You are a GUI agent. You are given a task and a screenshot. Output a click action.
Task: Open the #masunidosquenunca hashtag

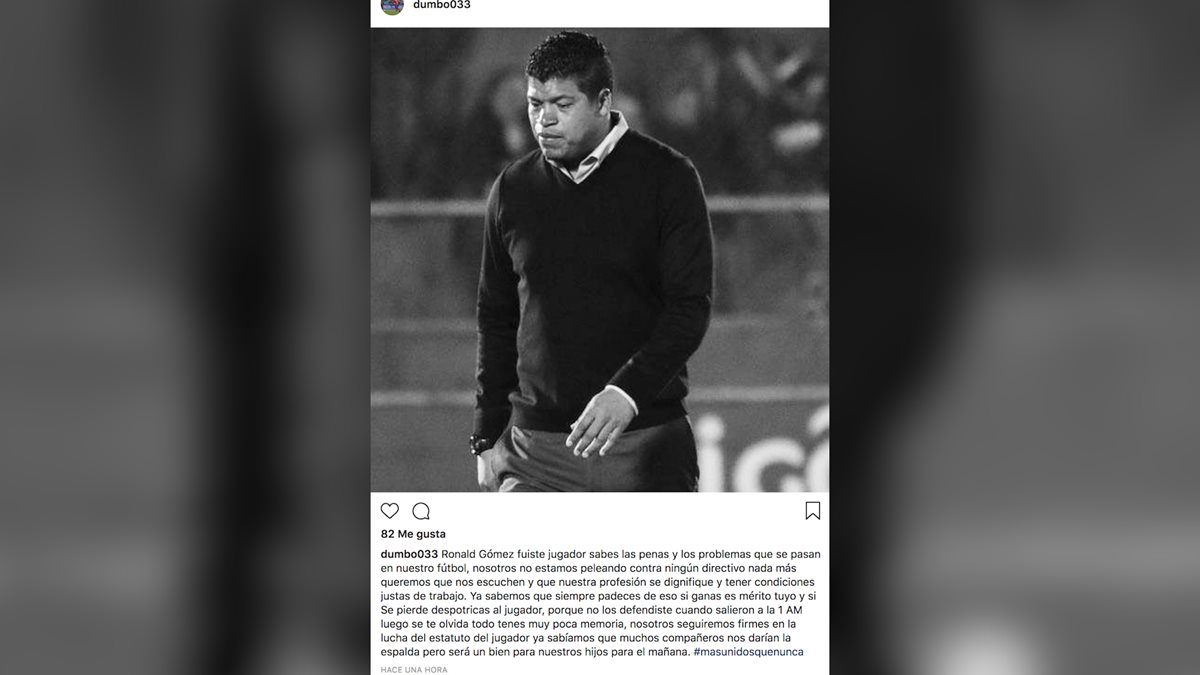[x=748, y=652]
